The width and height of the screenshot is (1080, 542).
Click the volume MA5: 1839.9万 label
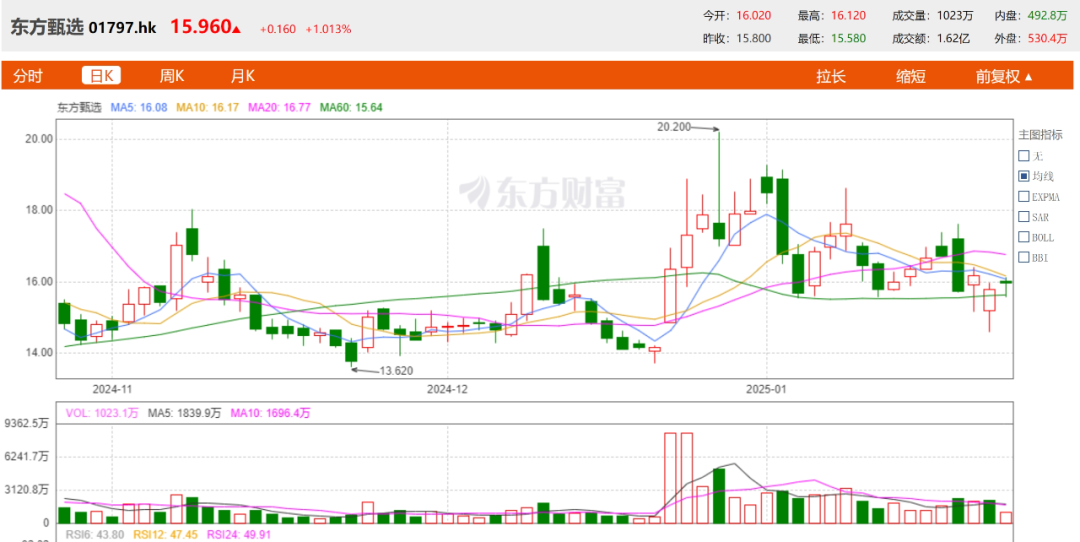point(185,413)
